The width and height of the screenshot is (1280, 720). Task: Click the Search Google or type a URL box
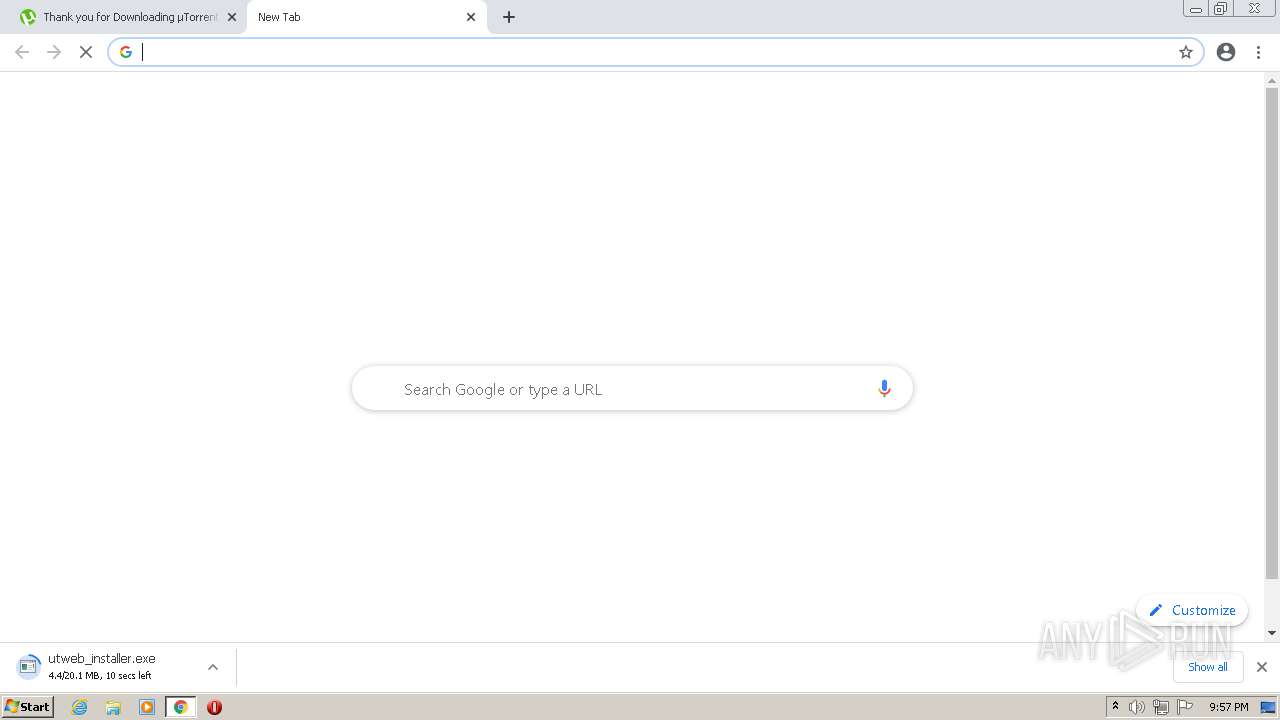[632, 389]
